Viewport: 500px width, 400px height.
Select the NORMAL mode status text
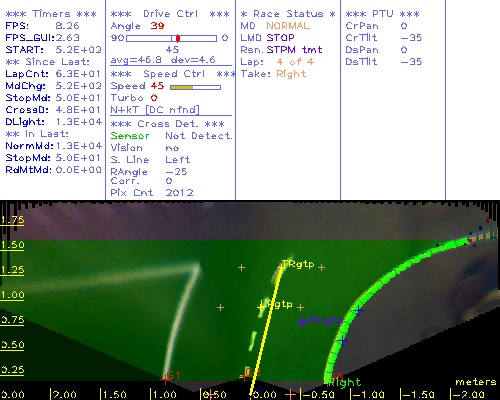[288, 26]
